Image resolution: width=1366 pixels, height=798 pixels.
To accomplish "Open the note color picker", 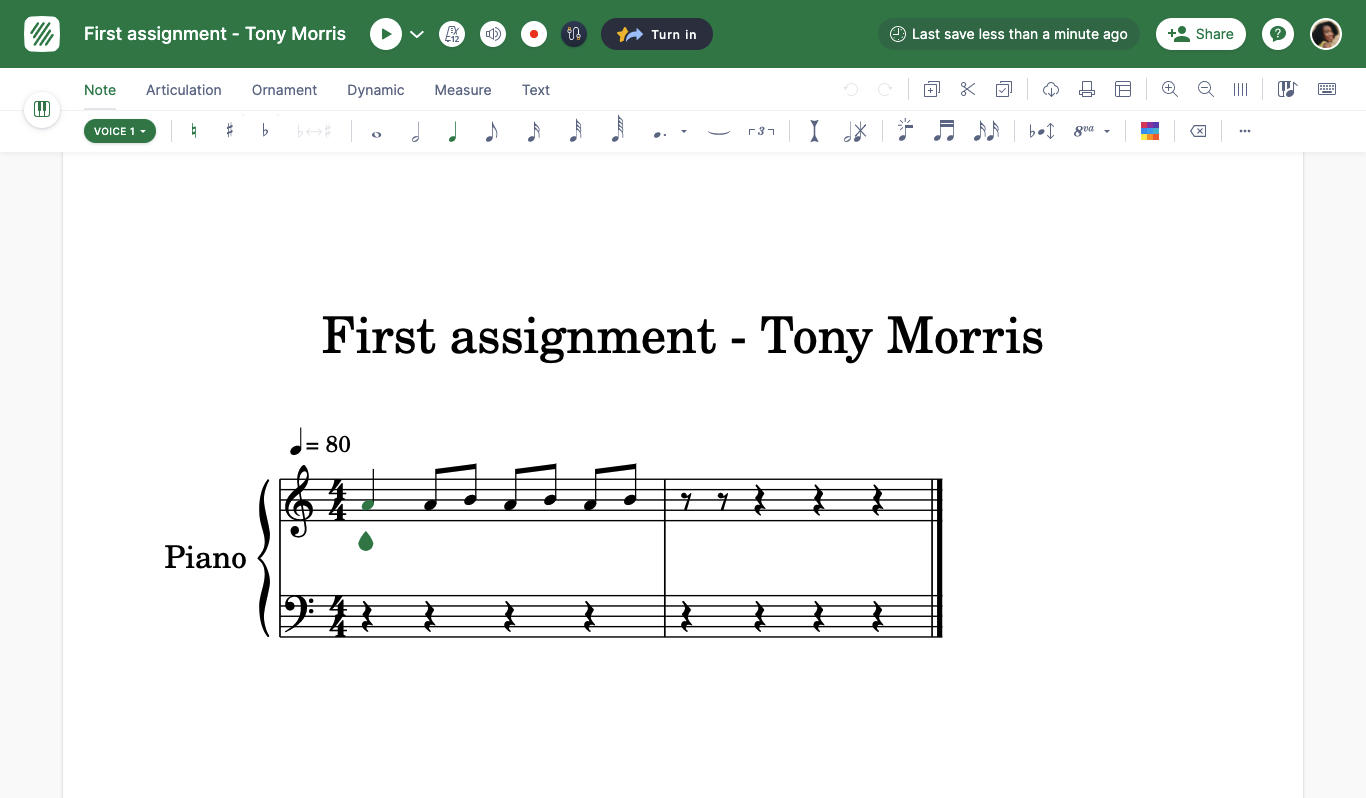I will pyautogui.click(x=1150, y=131).
